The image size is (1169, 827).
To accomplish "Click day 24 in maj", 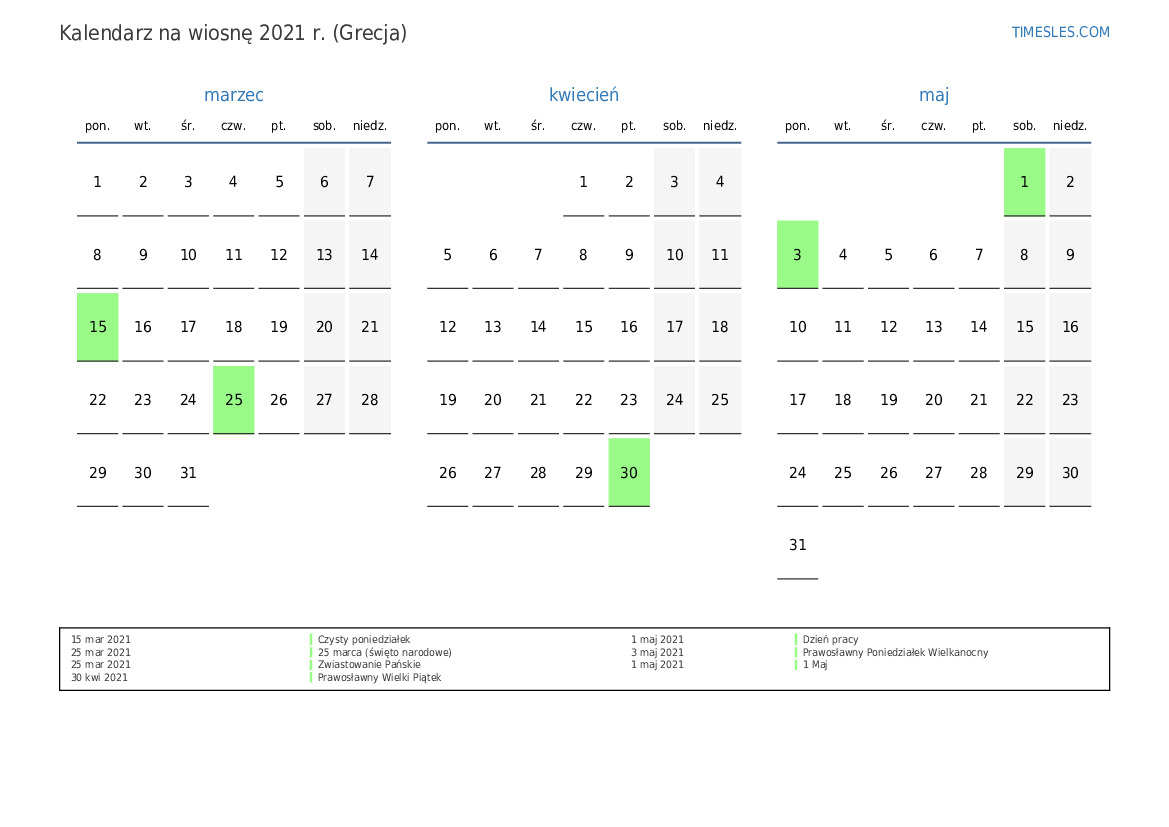I will click(798, 472).
